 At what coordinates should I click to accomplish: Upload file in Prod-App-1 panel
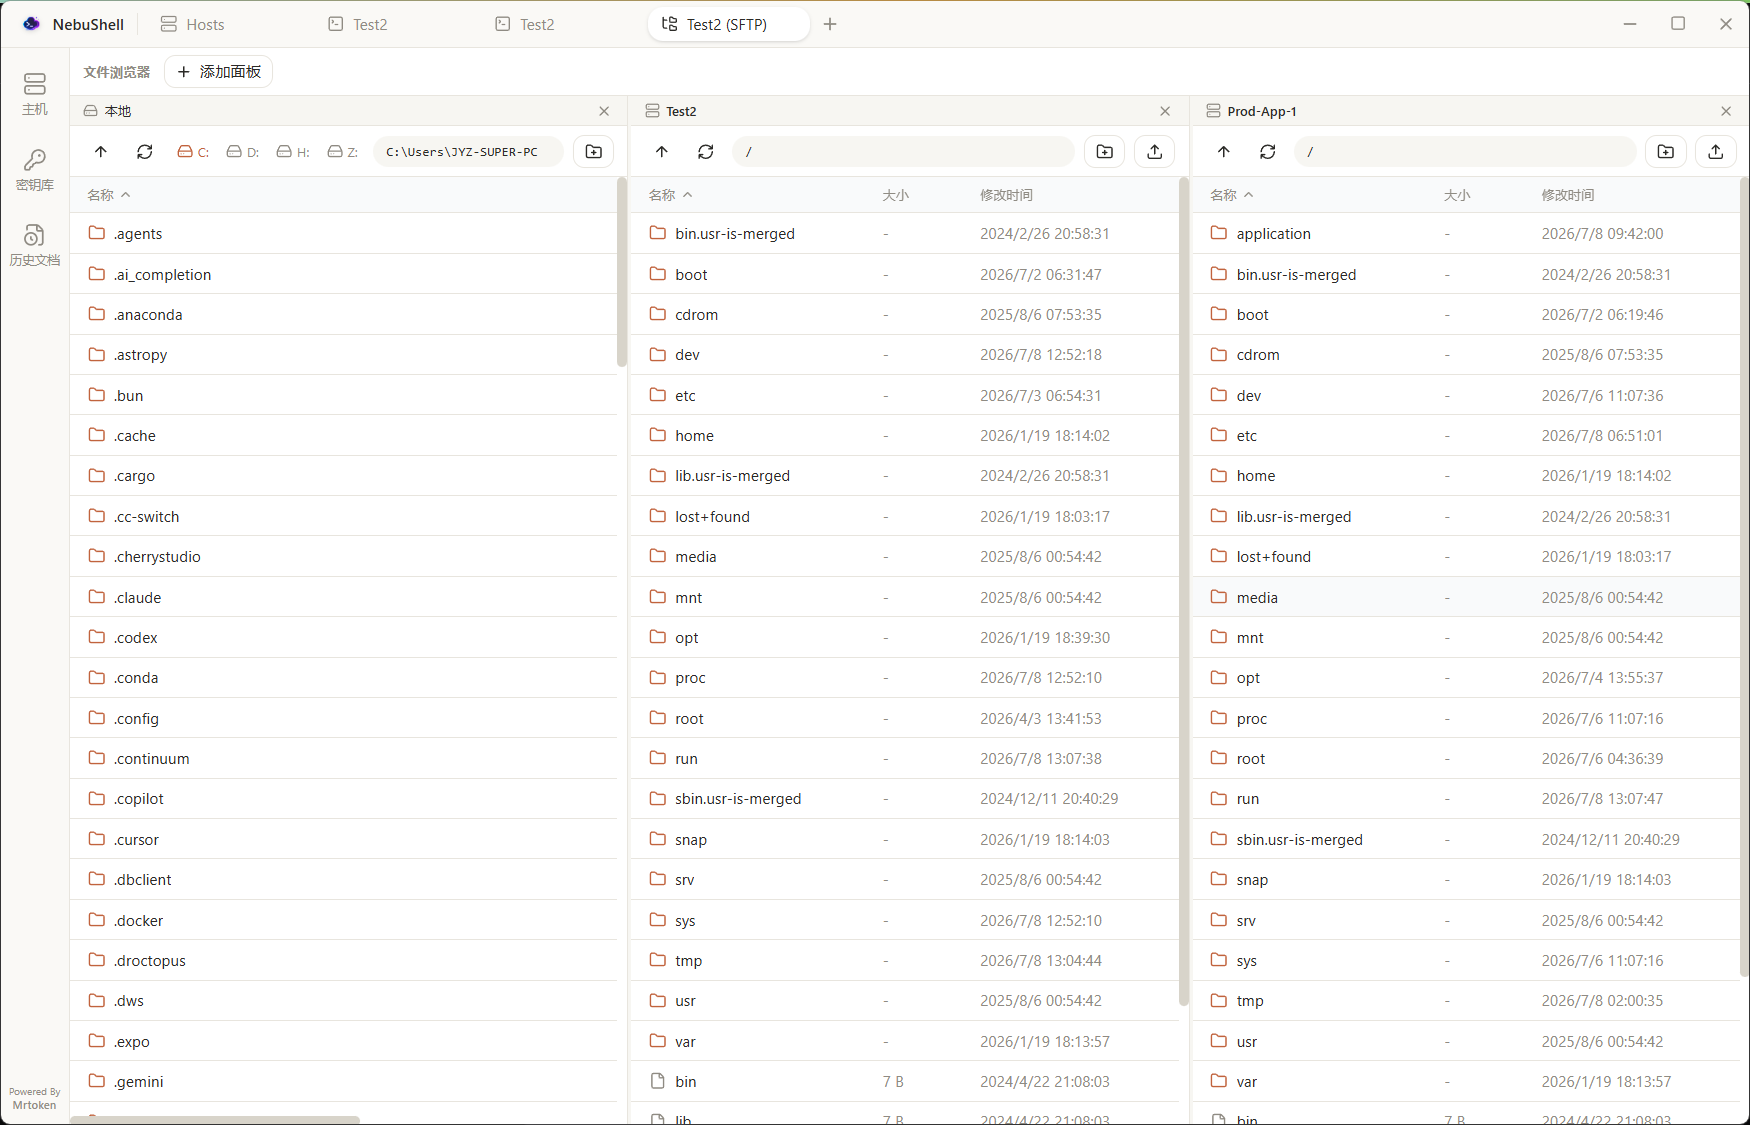pos(1716,152)
